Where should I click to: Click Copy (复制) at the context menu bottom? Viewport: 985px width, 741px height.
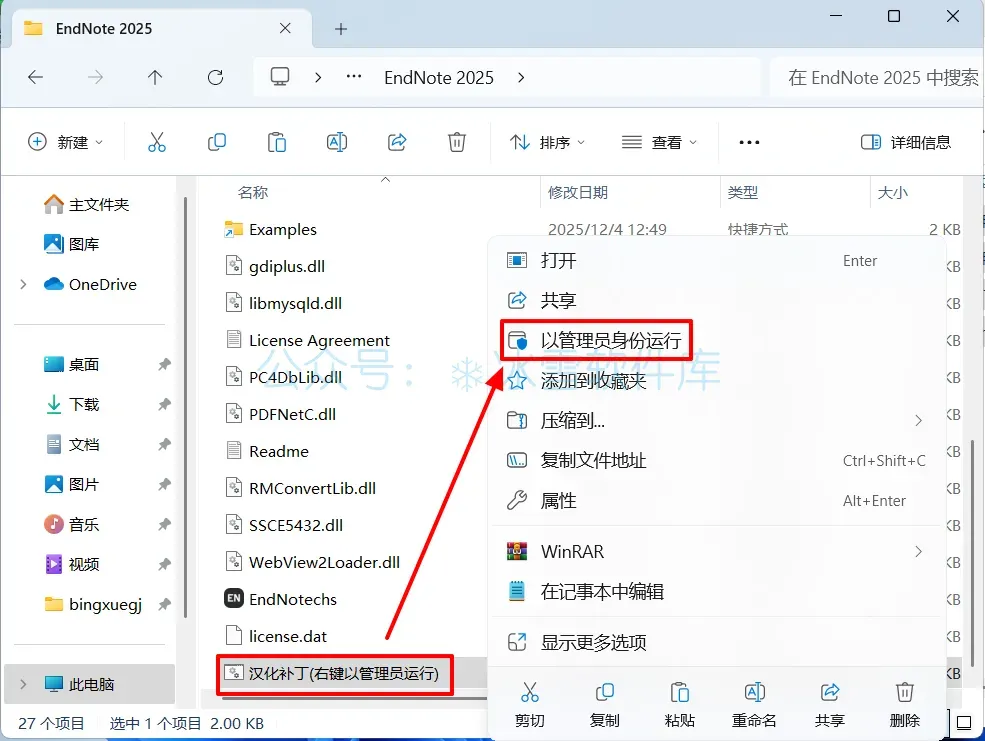click(604, 705)
